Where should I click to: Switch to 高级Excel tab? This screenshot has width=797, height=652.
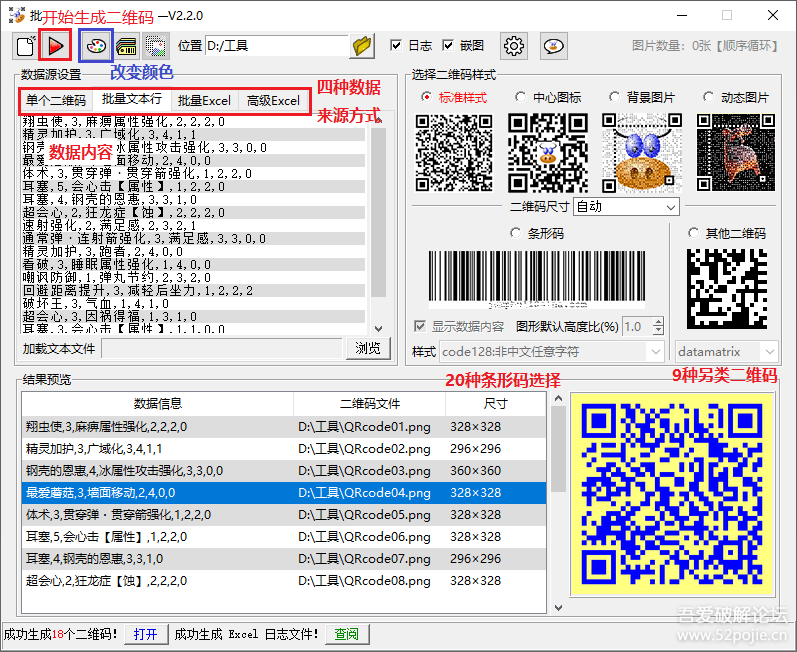(273, 101)
